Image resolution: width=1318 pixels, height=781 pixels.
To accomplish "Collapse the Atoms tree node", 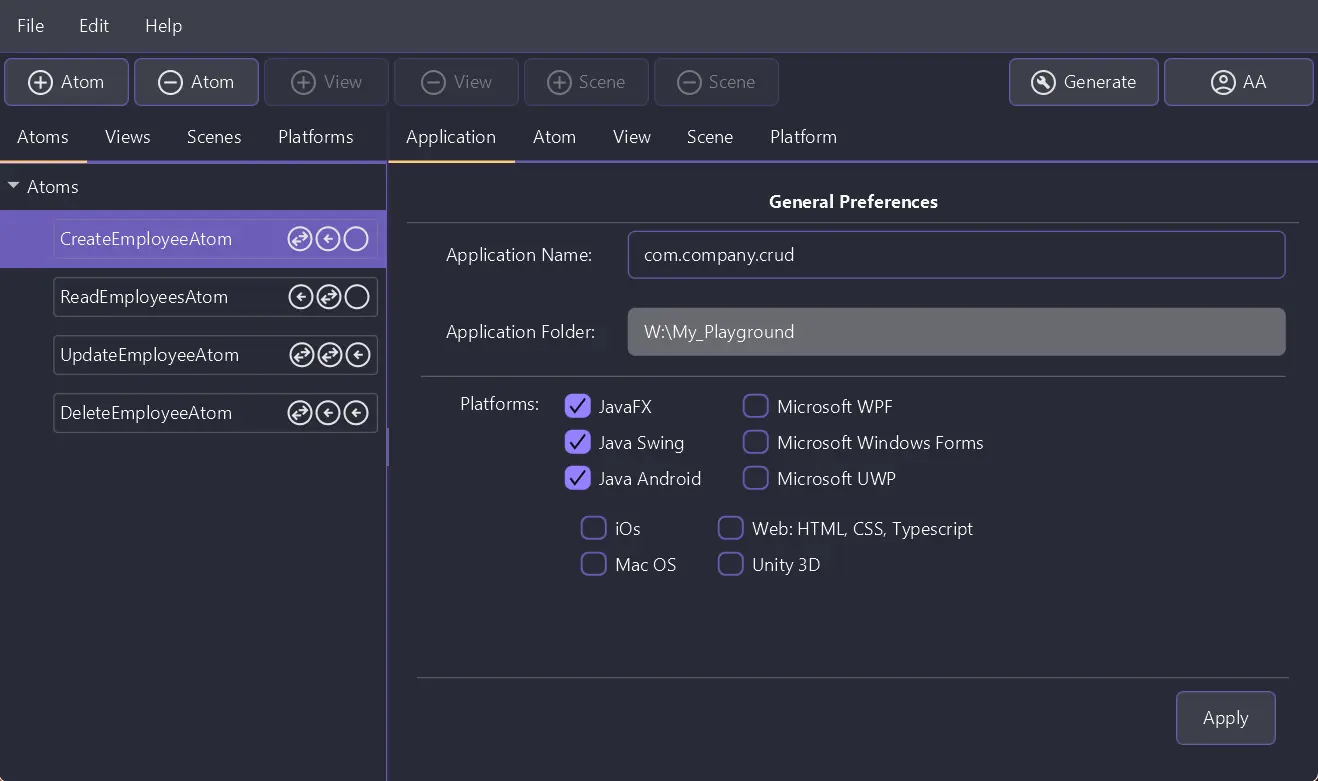I will point(14,187).
